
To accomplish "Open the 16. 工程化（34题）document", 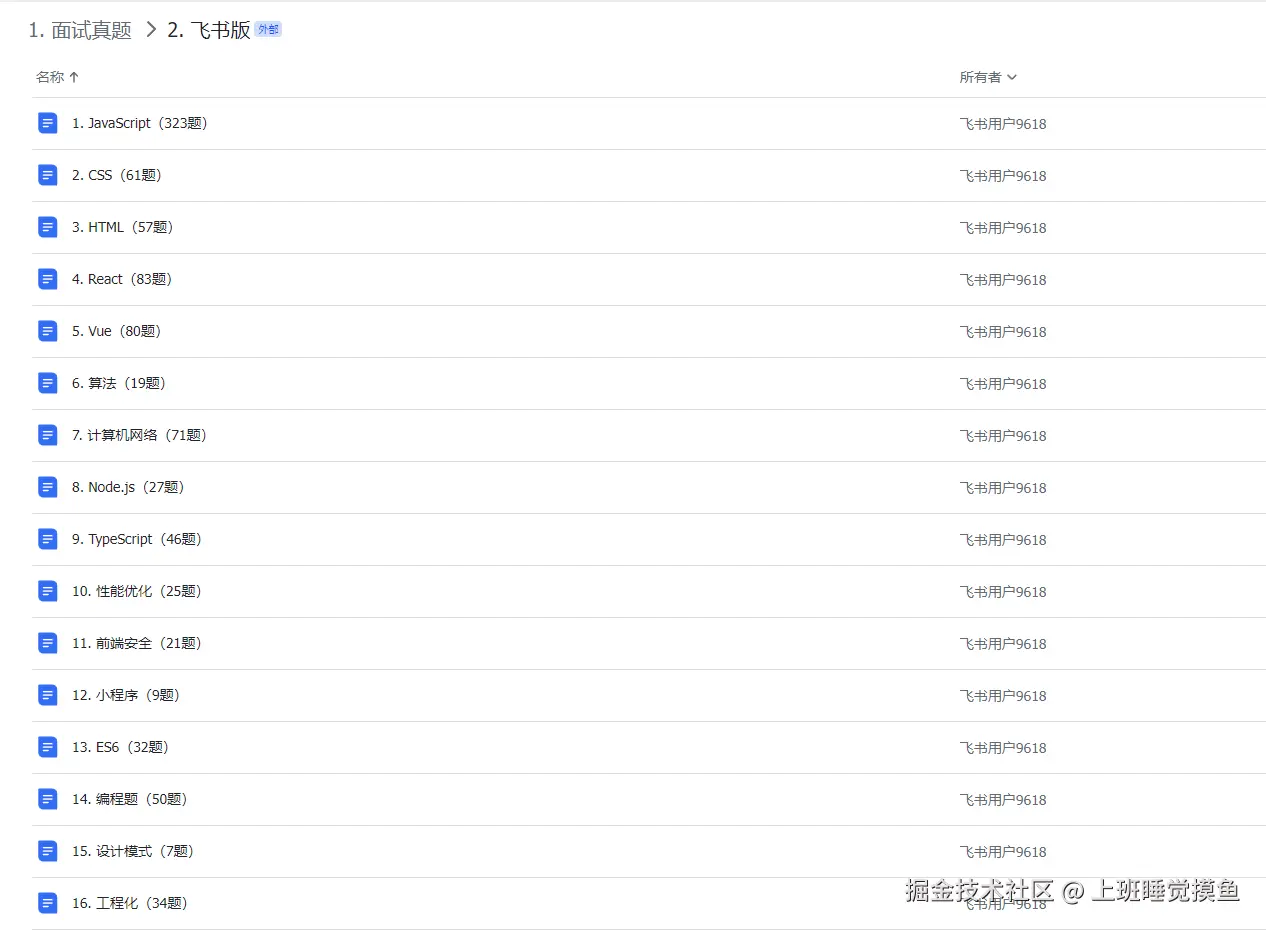I will 130,903.
